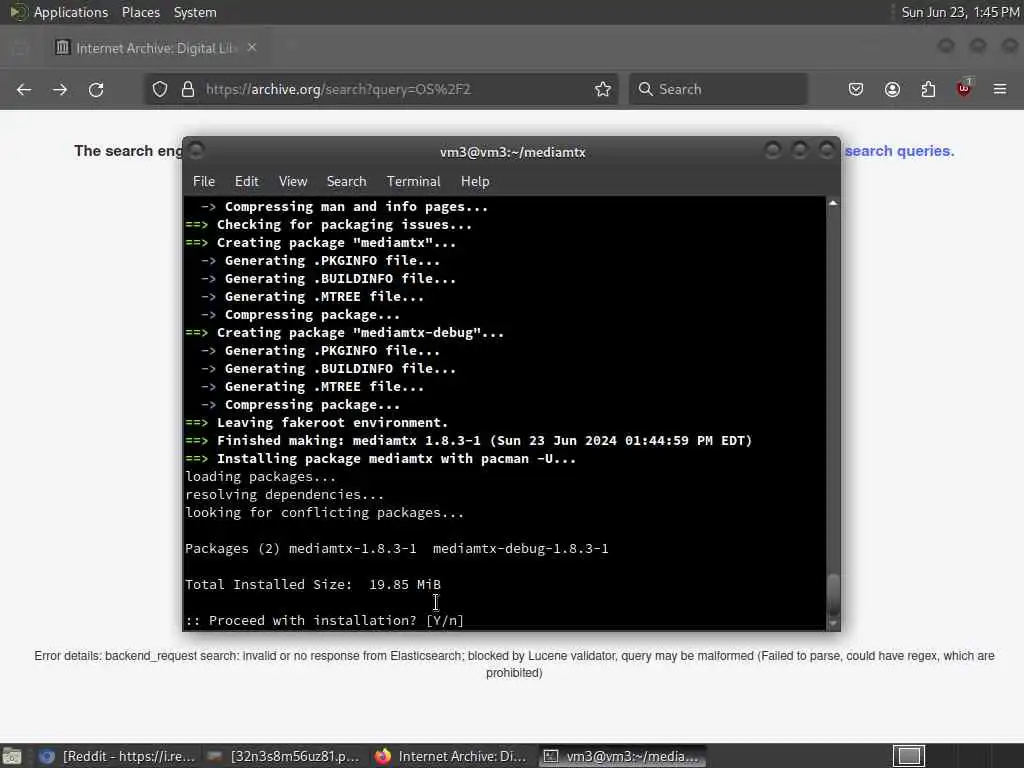
Task: Click the terminal scrollbar thumb
Action: pyautogui.click(x=833, y=595)
